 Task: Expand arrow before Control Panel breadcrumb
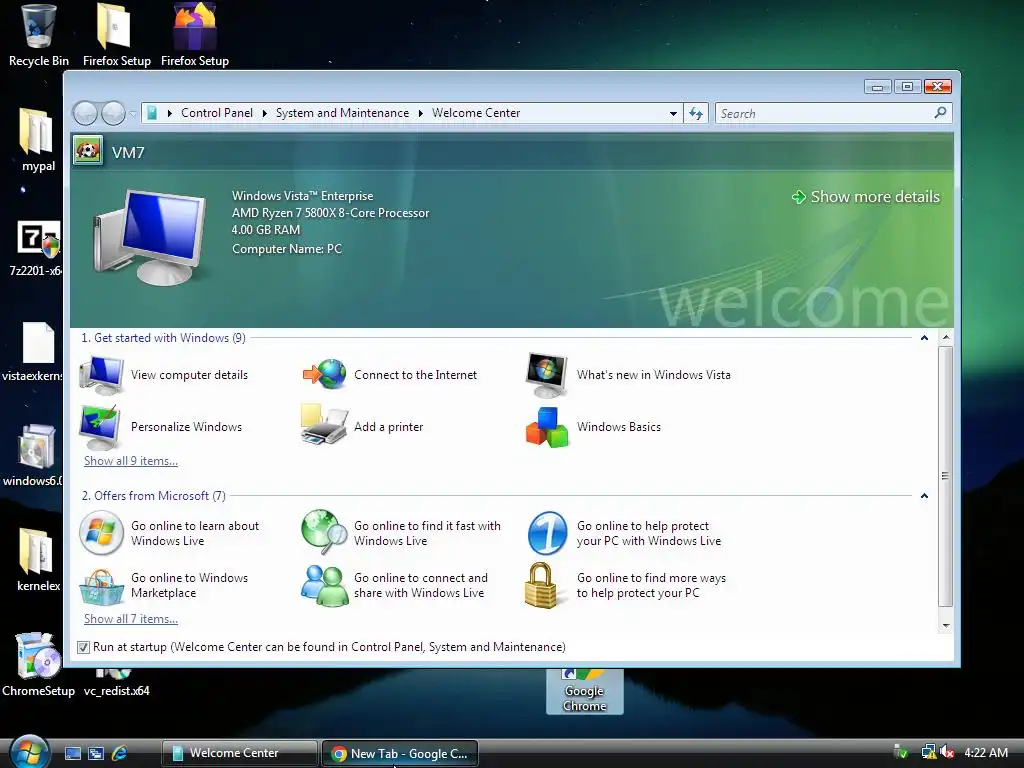click(x=170, y=113)
